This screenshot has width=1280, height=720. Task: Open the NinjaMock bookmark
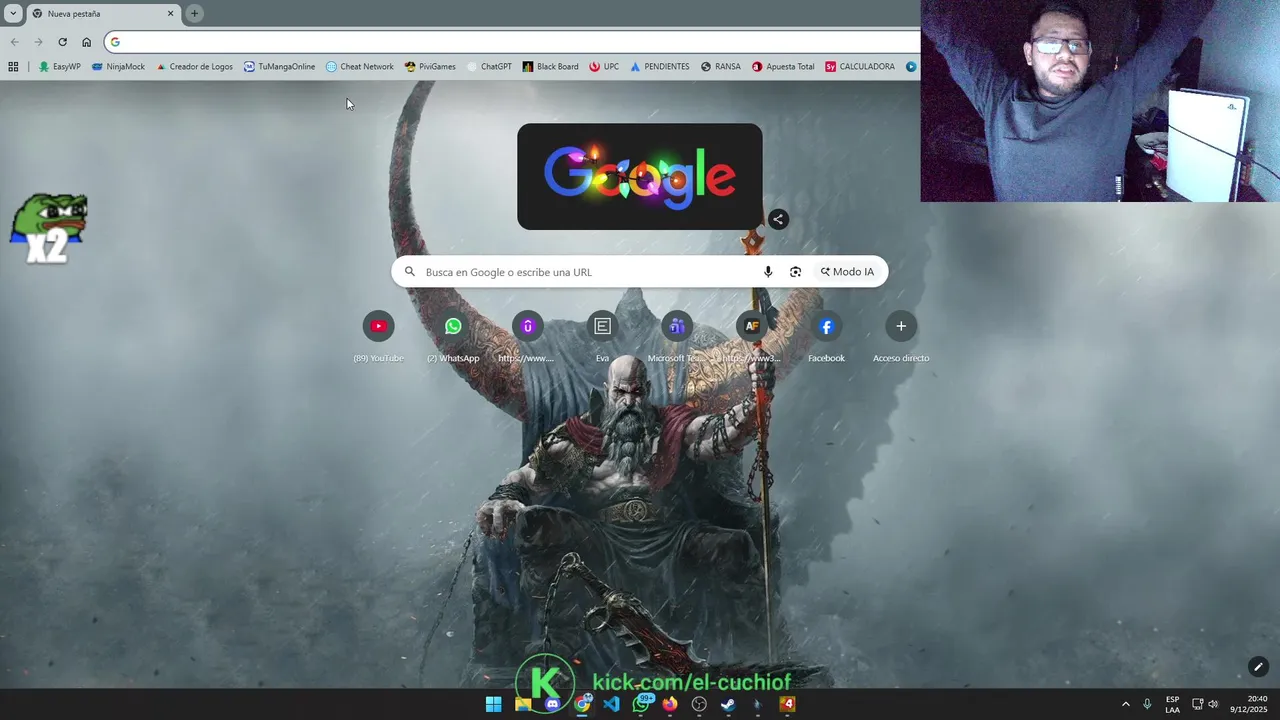(x=118, y=67)
